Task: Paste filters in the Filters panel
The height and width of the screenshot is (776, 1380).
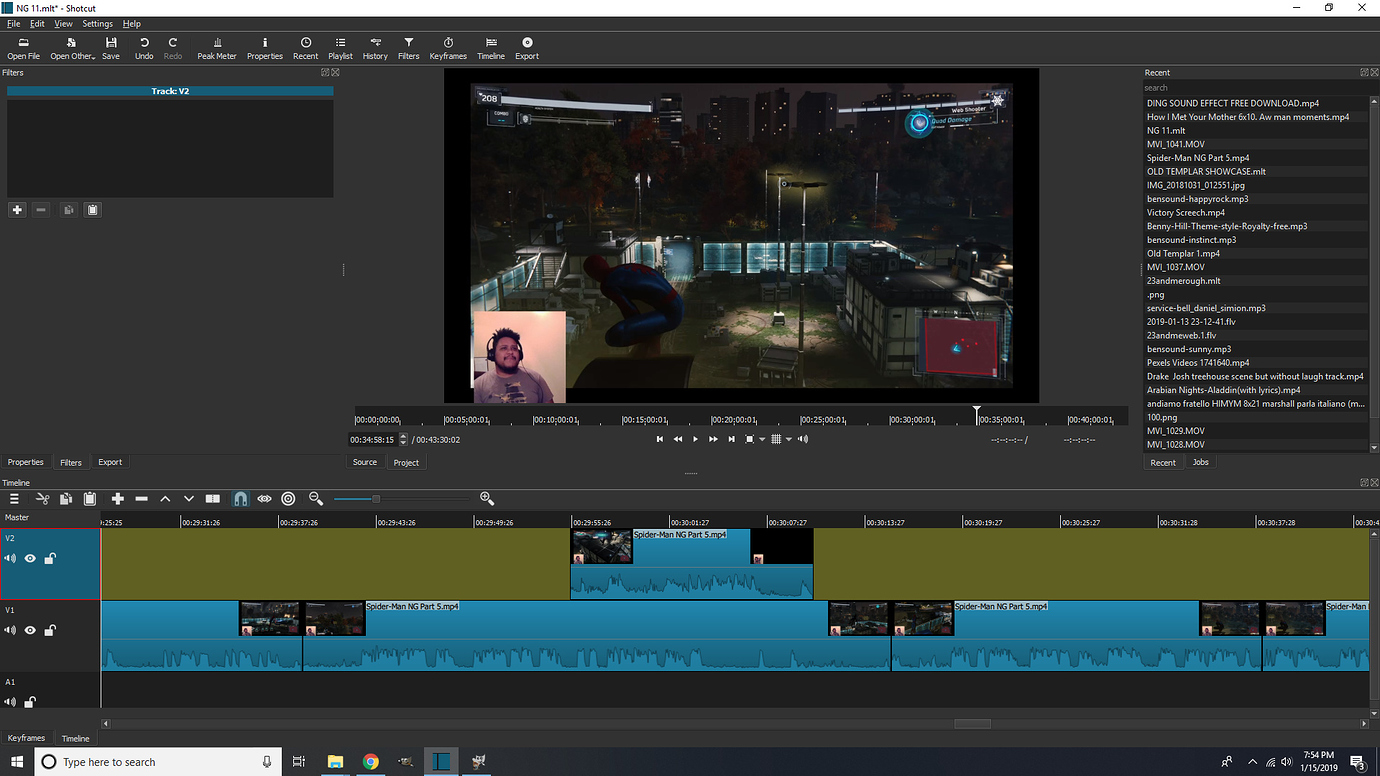Action: click(92, 210)
